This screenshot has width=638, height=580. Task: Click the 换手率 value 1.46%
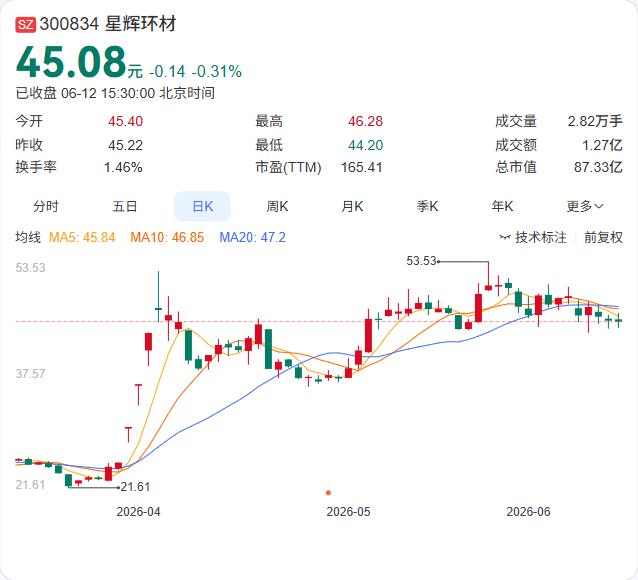[x=123, y=167]
